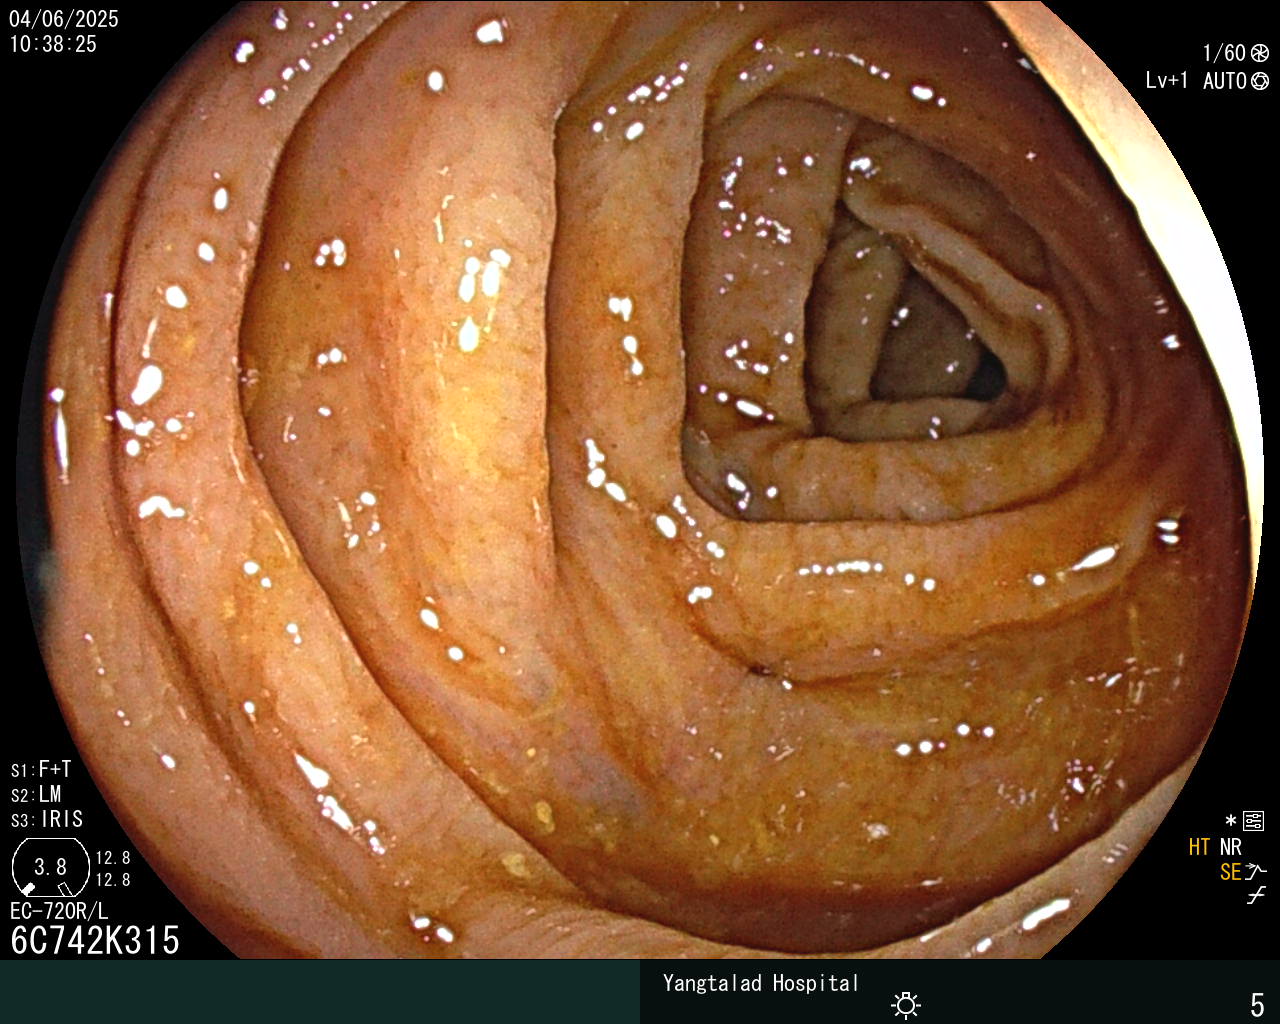Click the image counter number 5
Image resolution: width=1280 pixels, height=1024 pixels.
(x=1257, y=1004)
